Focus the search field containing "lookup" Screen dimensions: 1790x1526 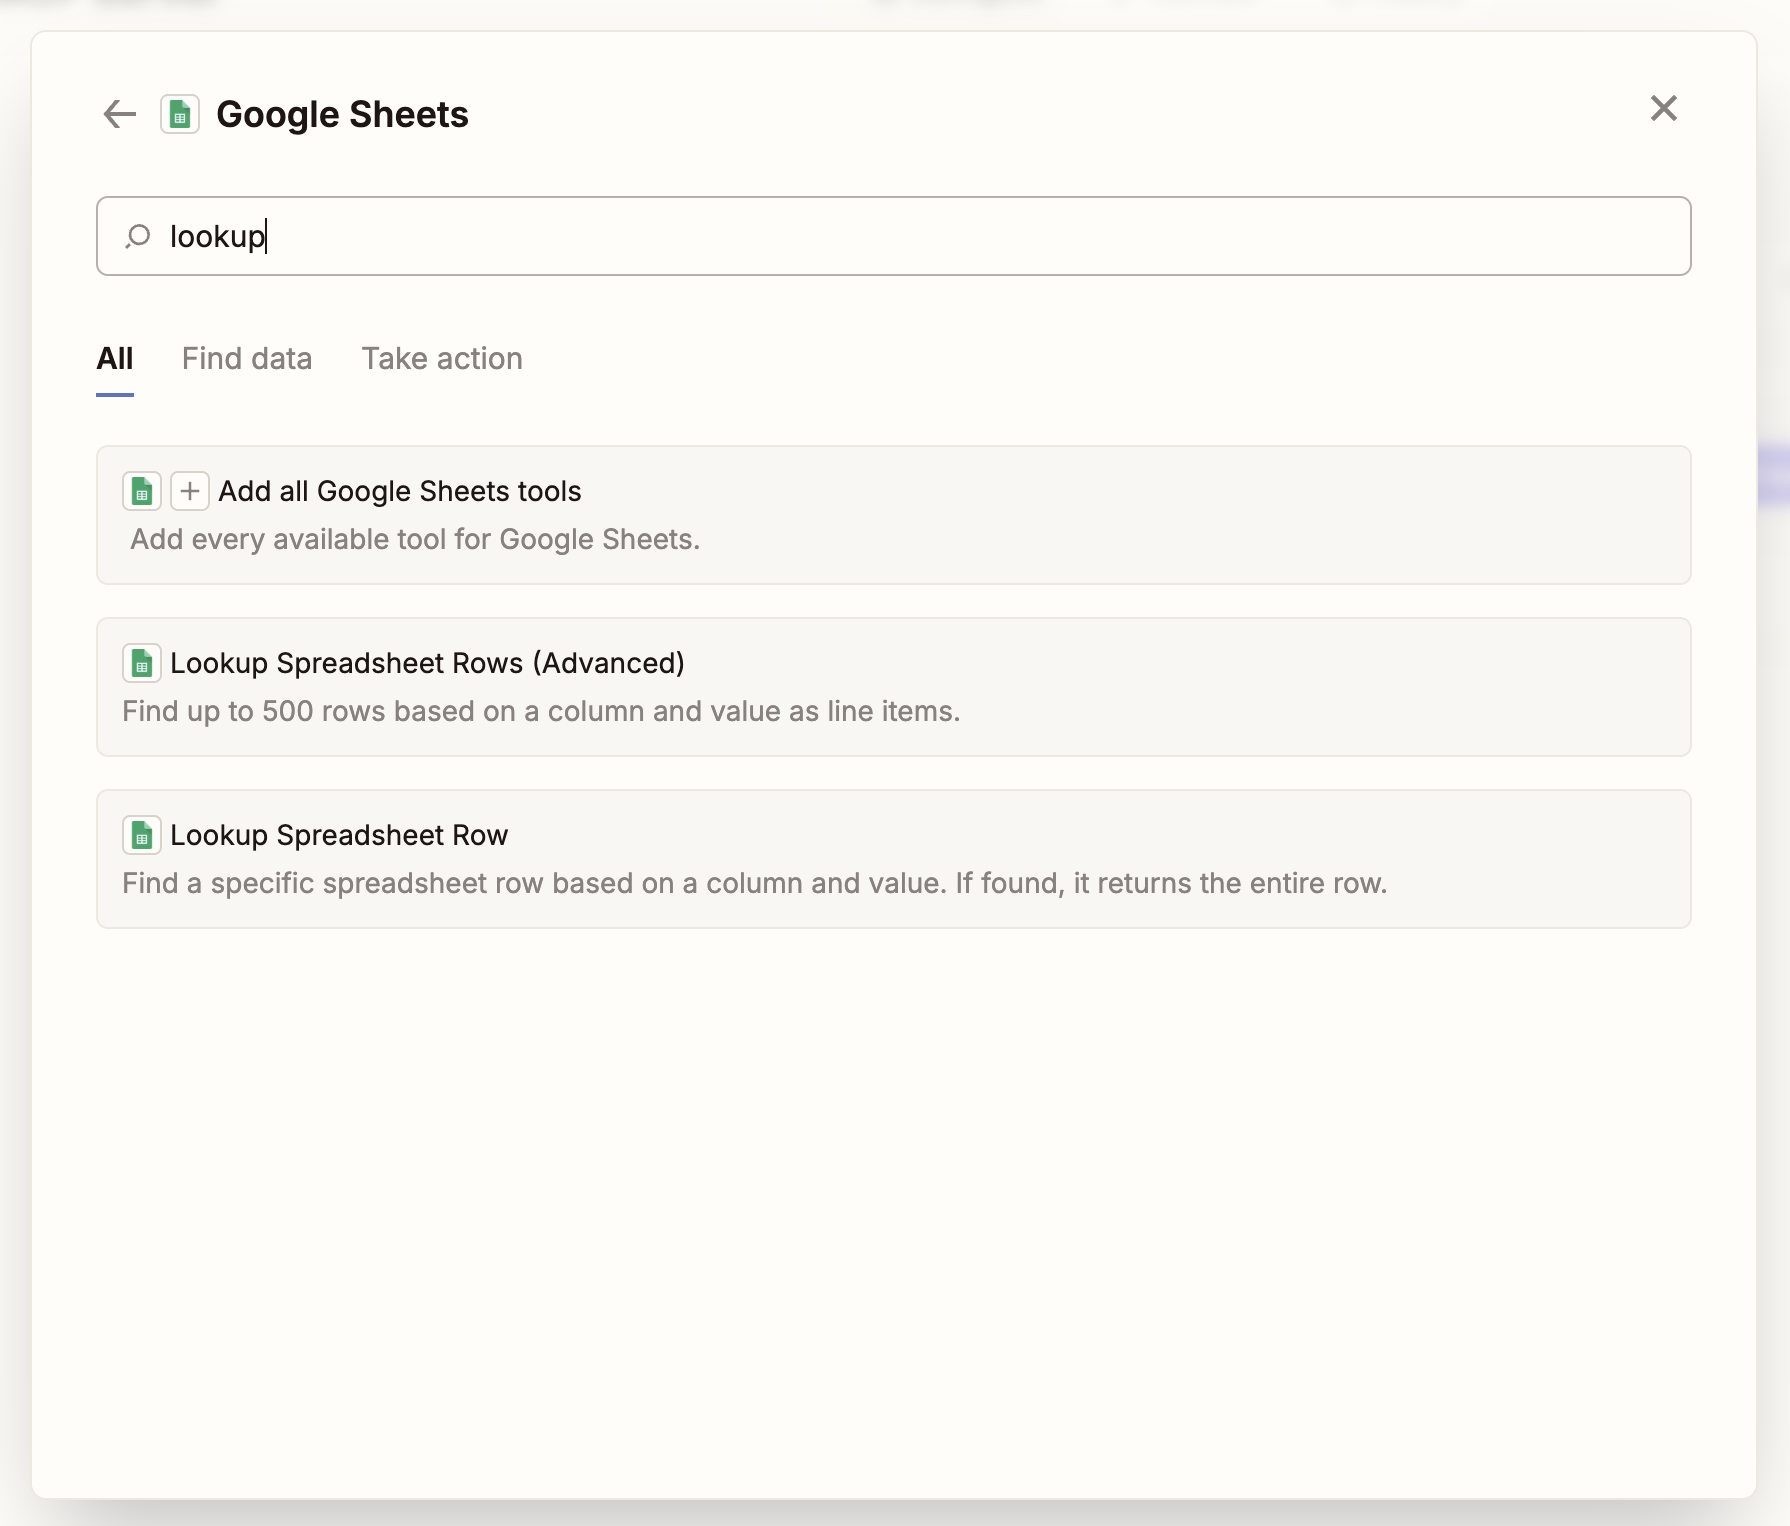[x=900, y=236]
